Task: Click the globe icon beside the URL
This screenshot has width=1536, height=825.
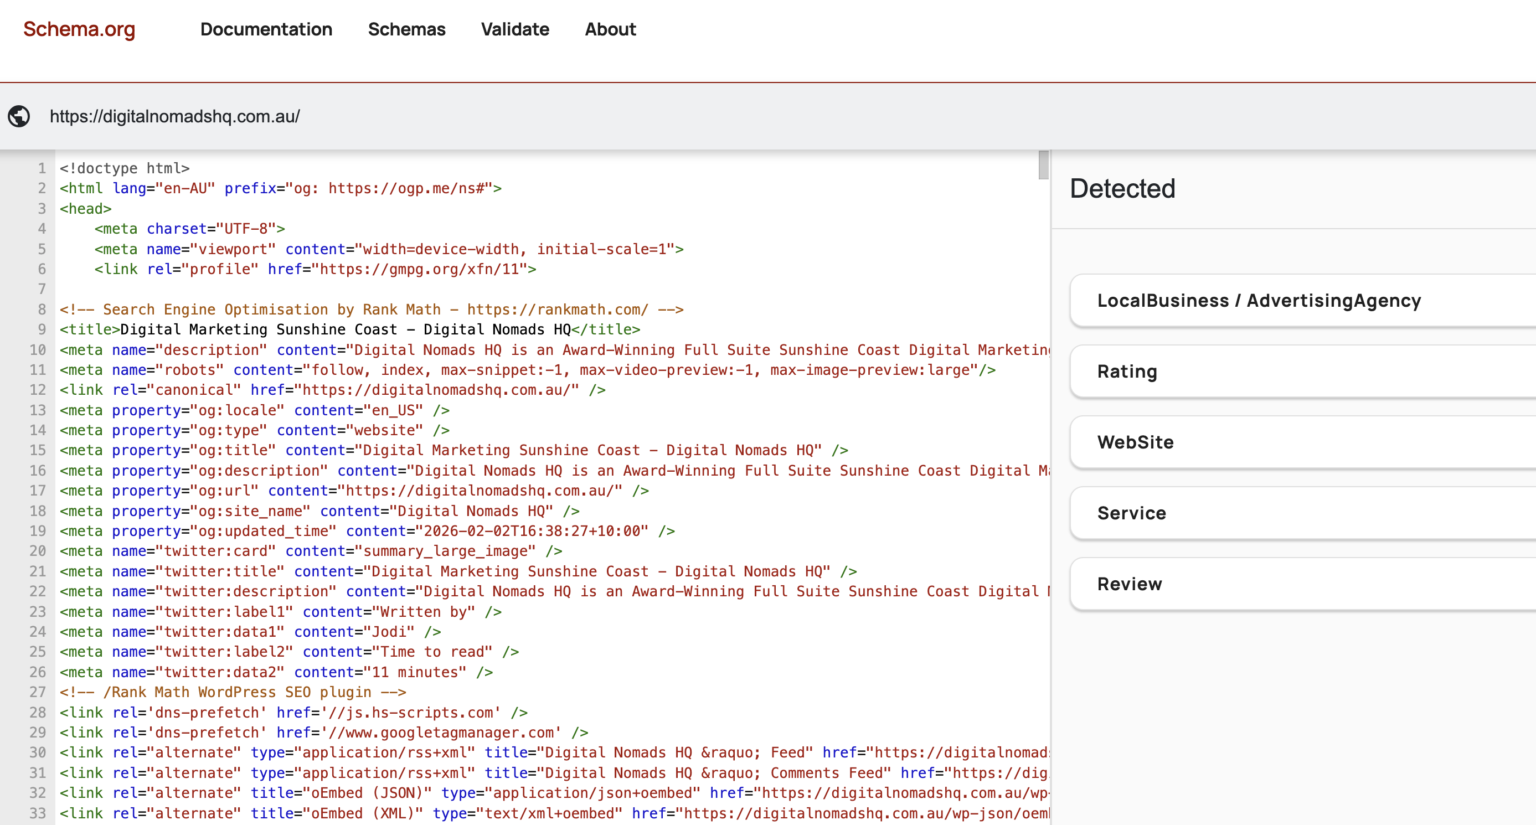Action: click(18, 115)
